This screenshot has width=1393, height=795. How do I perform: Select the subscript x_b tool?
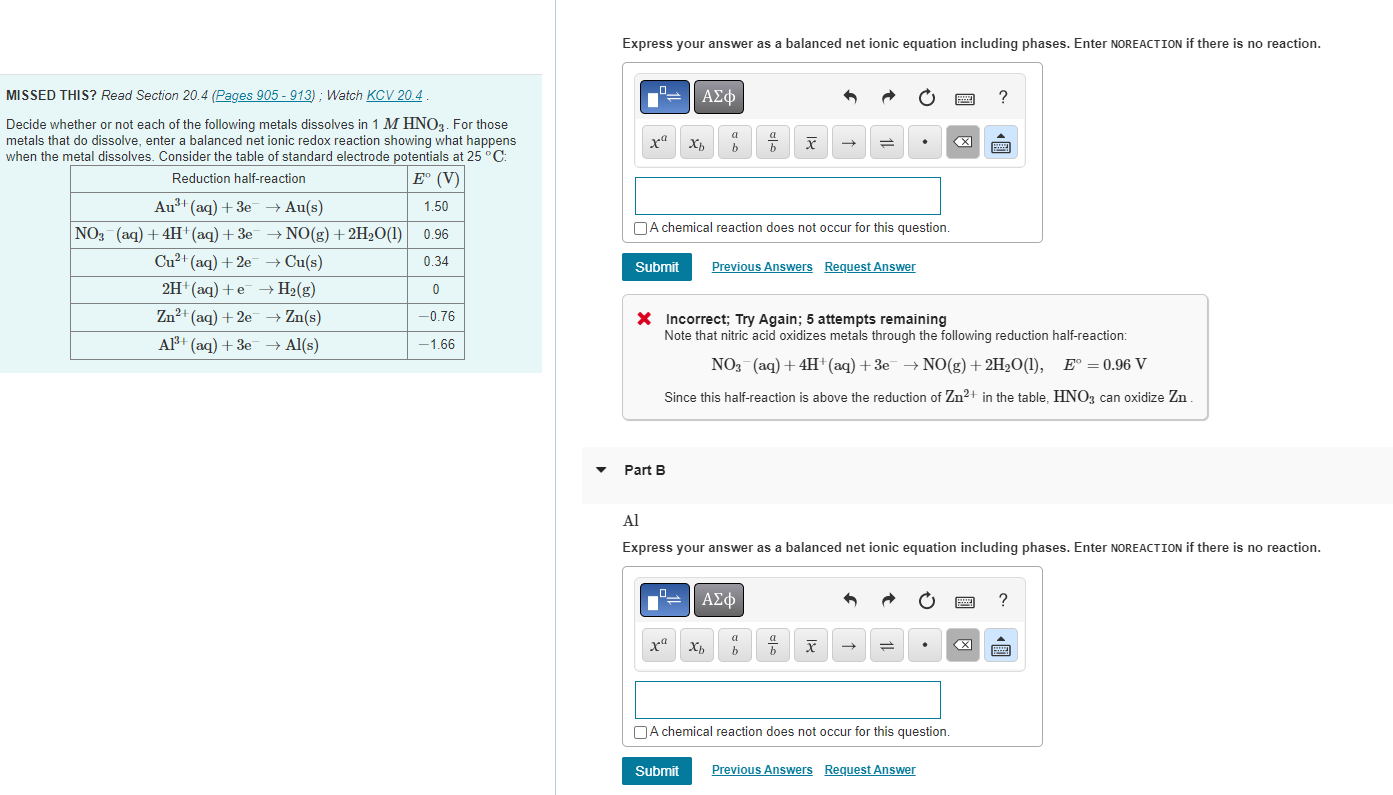[x=696, y=141]
